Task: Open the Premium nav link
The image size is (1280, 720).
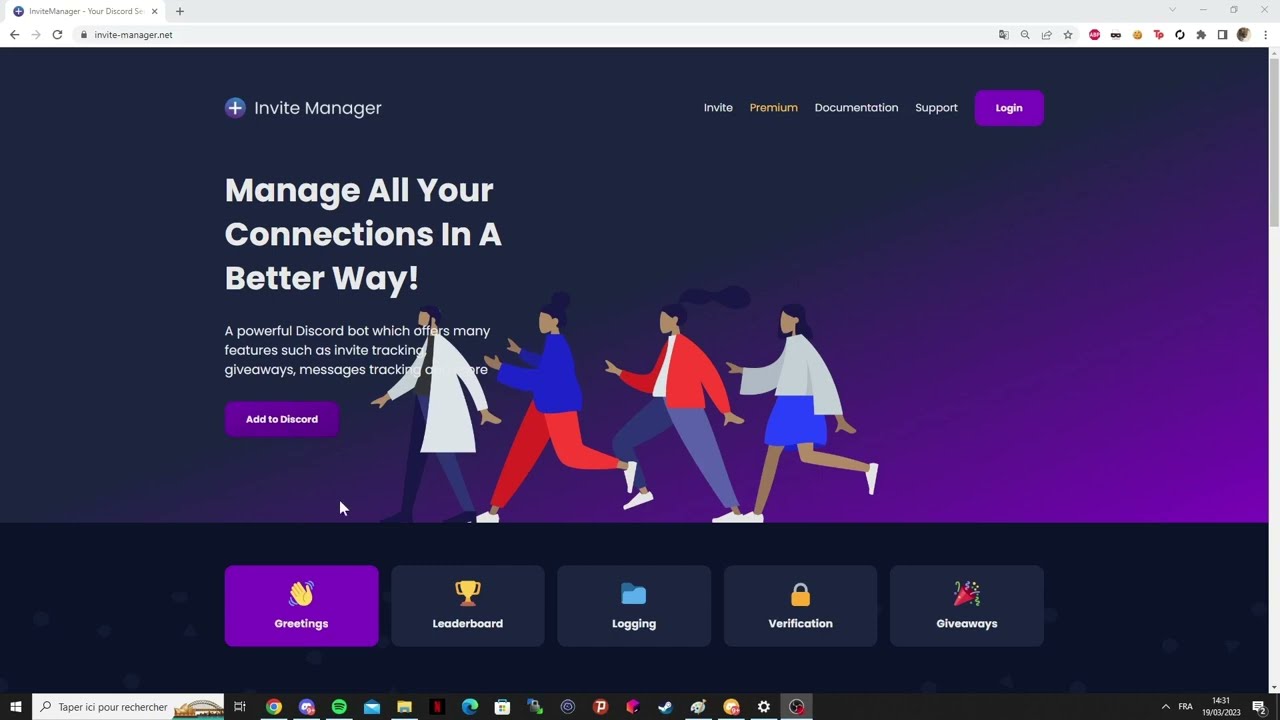Action: pyautogui.click(x=774, y=108)
